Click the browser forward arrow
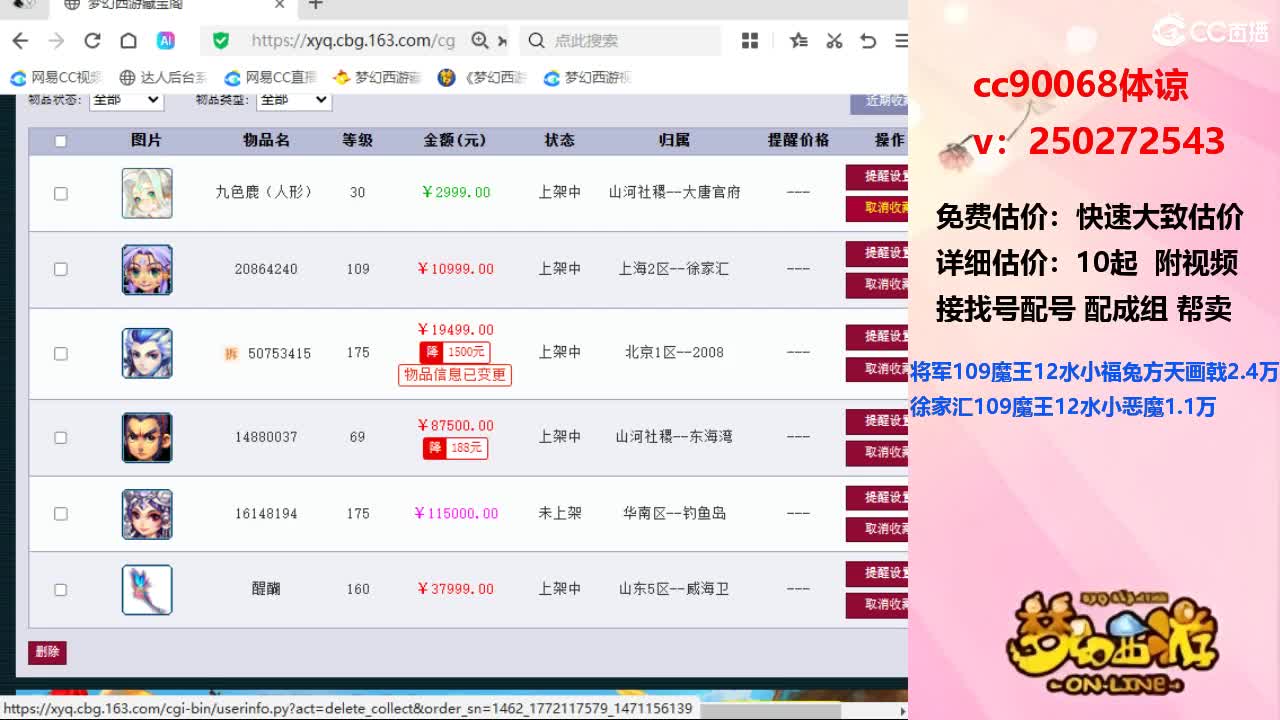Image resolution: width=1280 pixels, height=720 pixels. [x=56, y=41]
